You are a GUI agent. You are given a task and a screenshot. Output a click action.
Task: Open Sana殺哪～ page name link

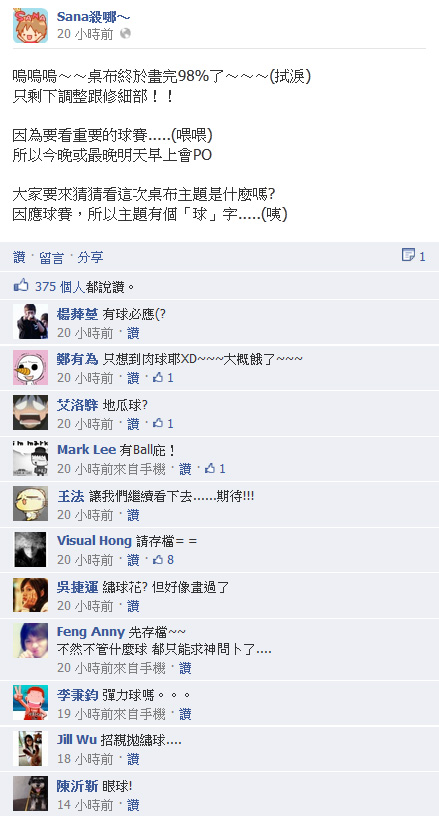point(94,17)
